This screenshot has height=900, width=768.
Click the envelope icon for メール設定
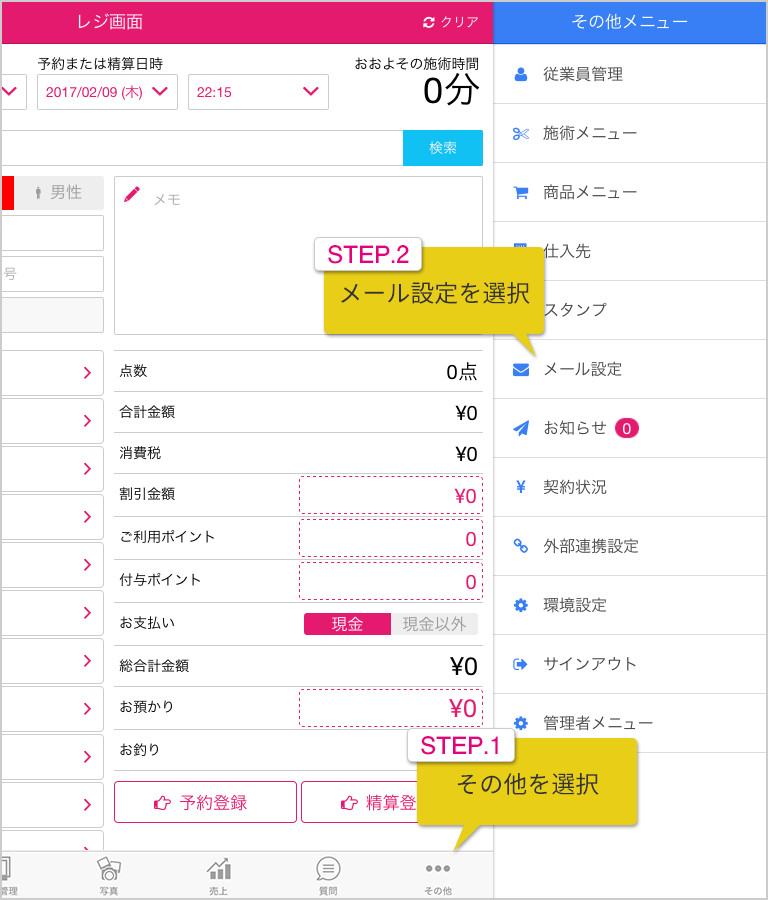(521, 370)
